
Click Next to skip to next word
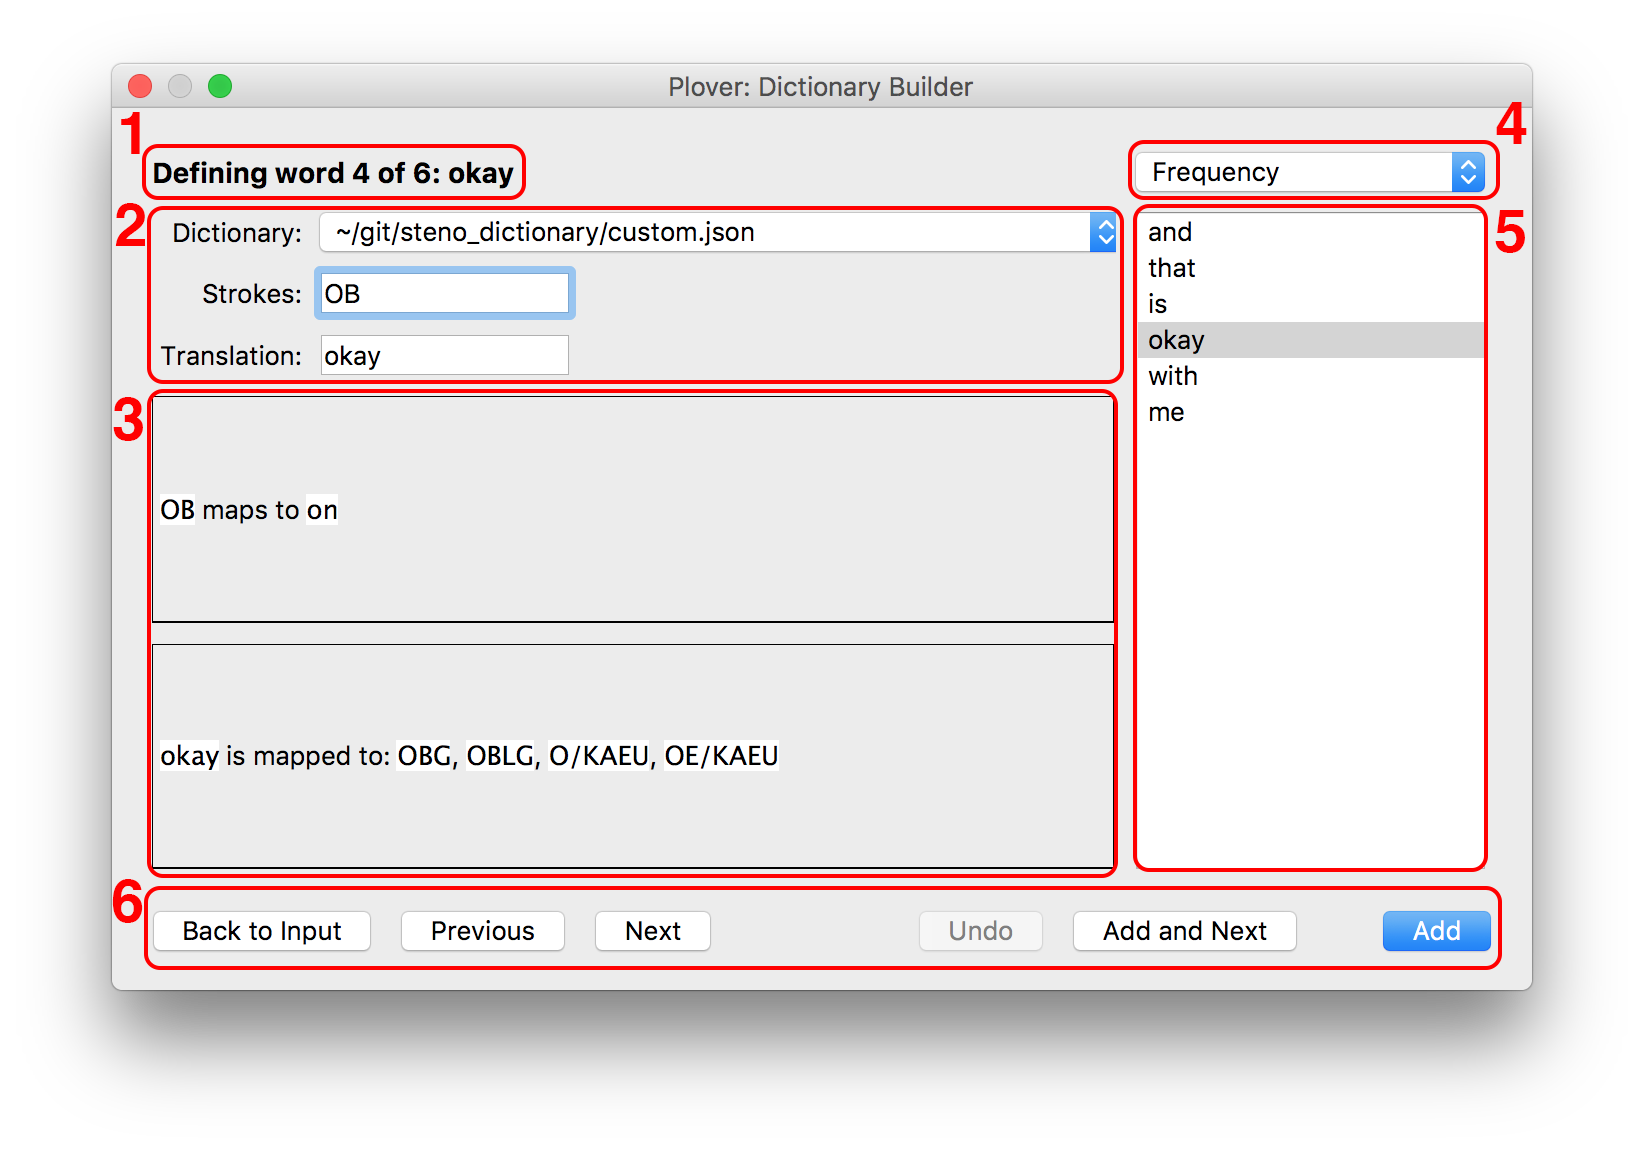click(x=652, y=931)
